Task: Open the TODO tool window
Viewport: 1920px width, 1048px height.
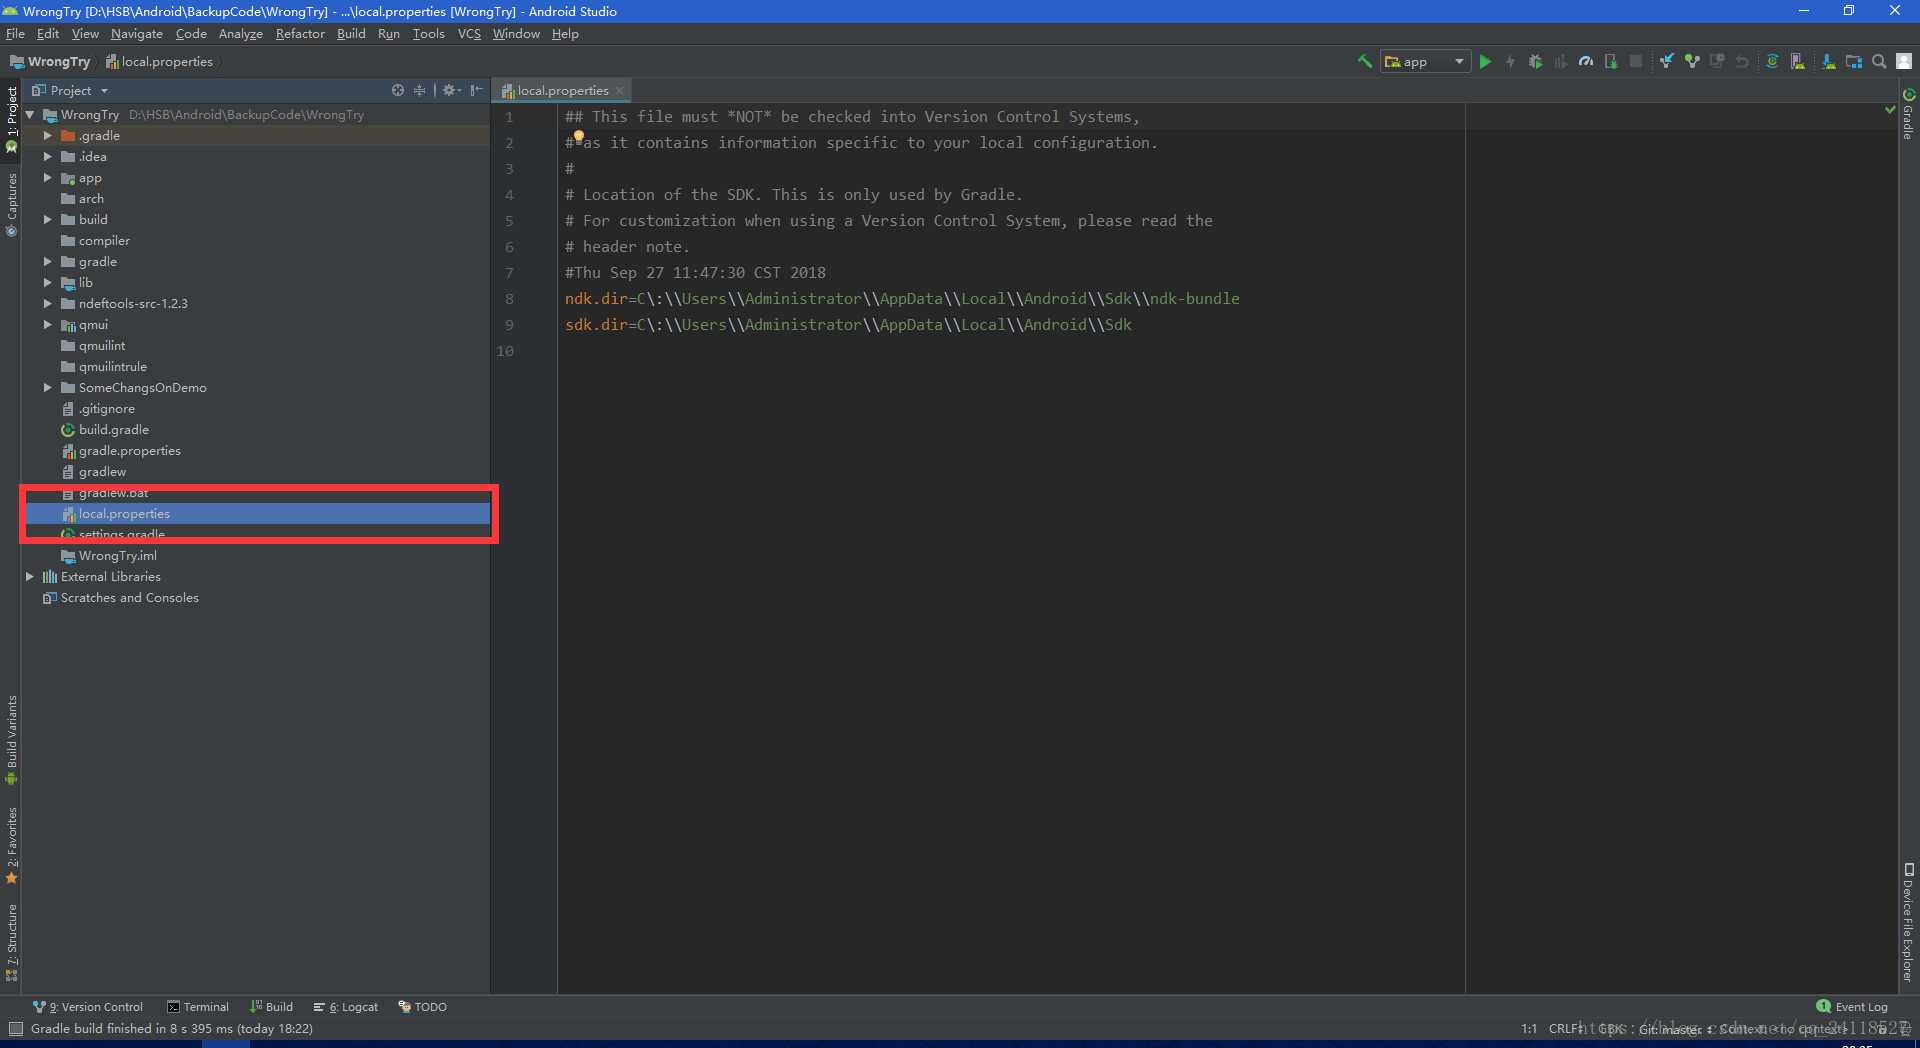Action: pos(423,1007)
